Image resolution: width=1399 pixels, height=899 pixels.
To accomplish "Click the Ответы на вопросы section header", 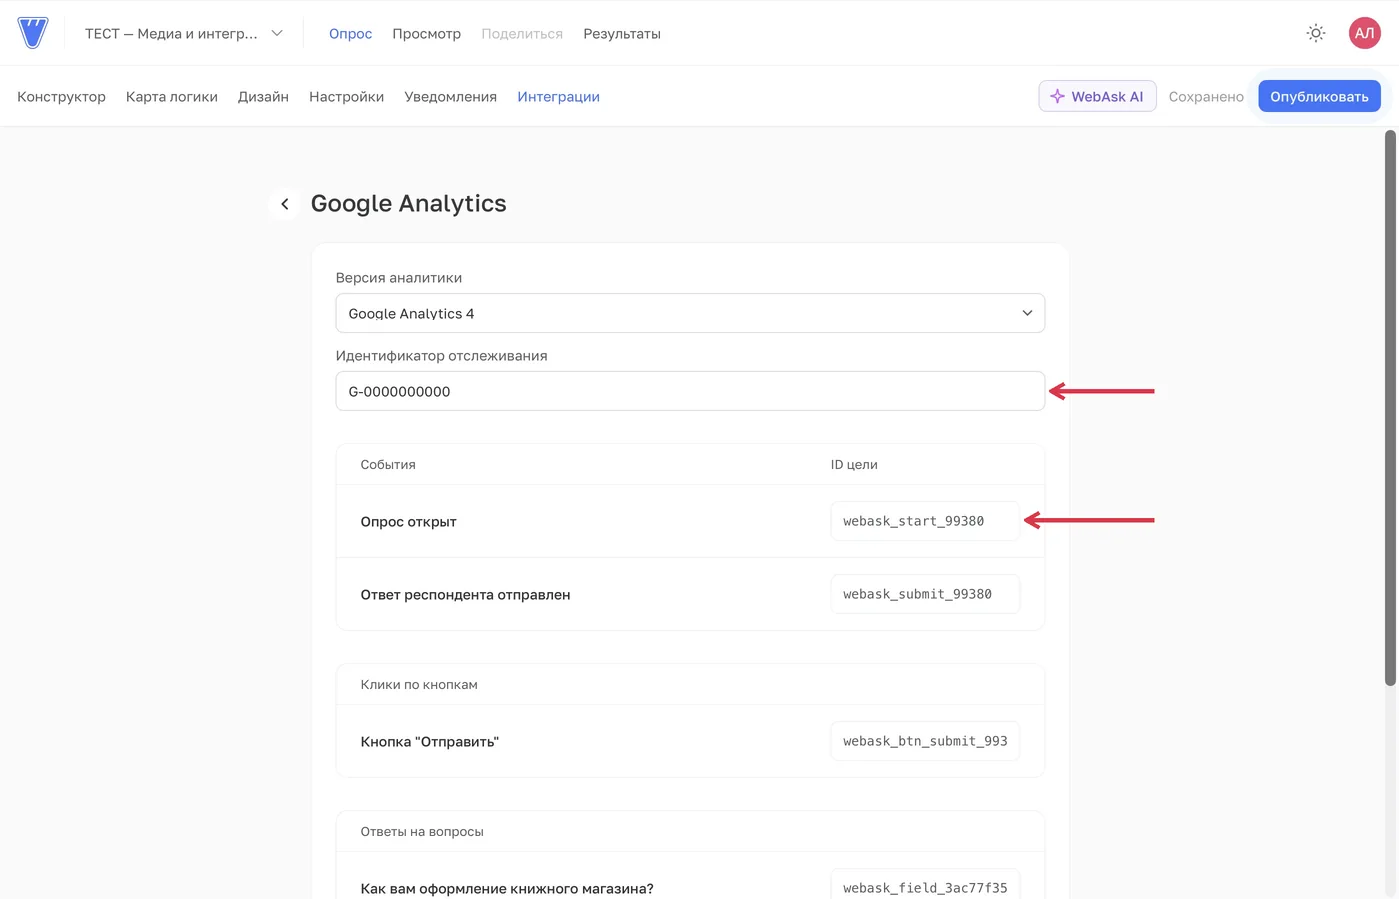I will (422, 832).
